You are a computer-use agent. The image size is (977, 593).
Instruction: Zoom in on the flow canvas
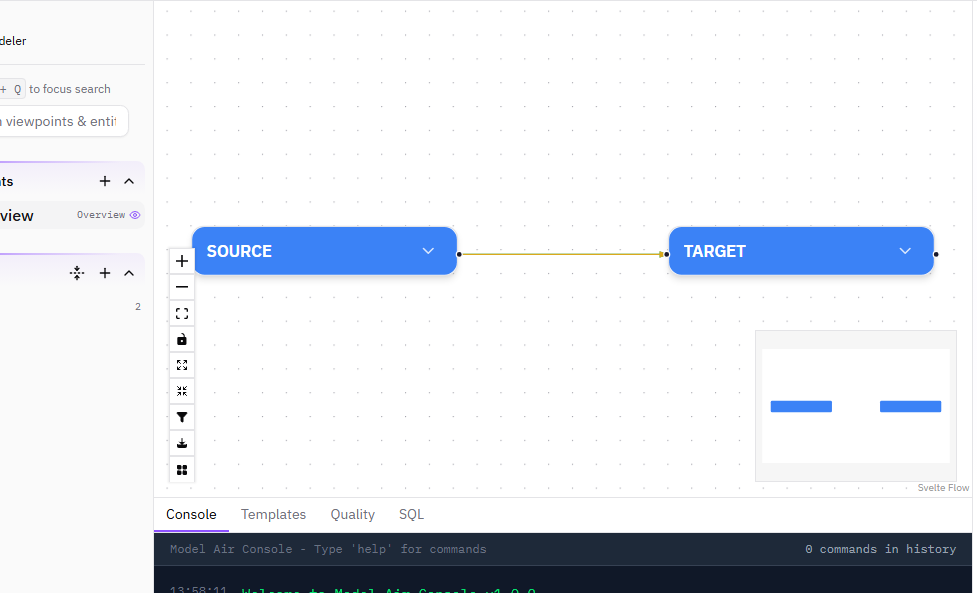click(x=182, y=261)
